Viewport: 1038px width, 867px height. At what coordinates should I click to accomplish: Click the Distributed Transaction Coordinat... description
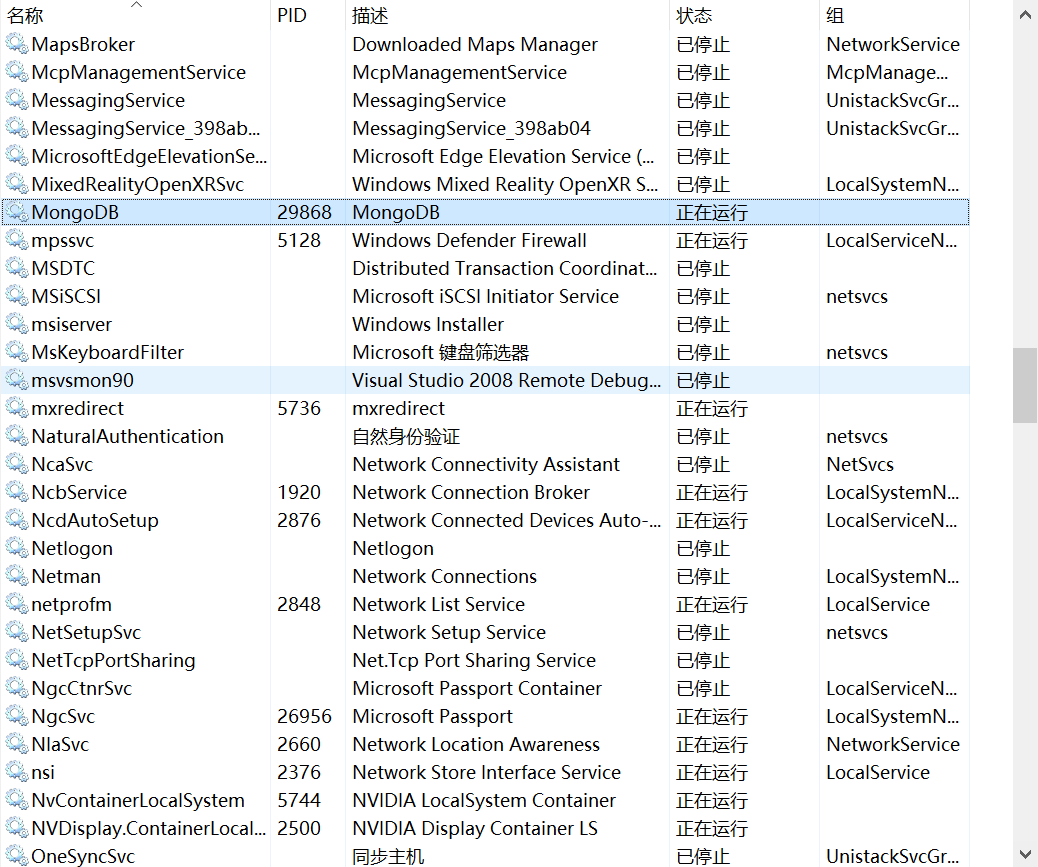[x=504, y=268]
